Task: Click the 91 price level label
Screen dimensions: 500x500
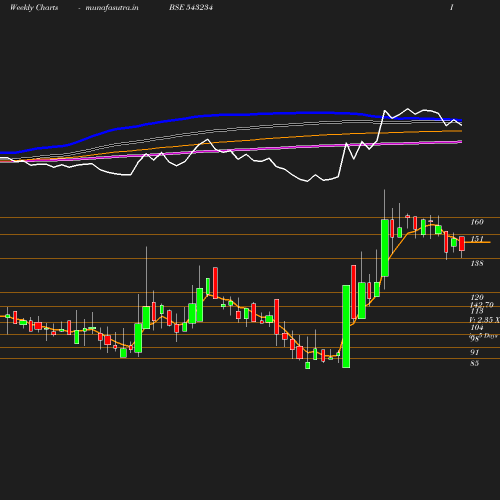Action: pos(475,352)
